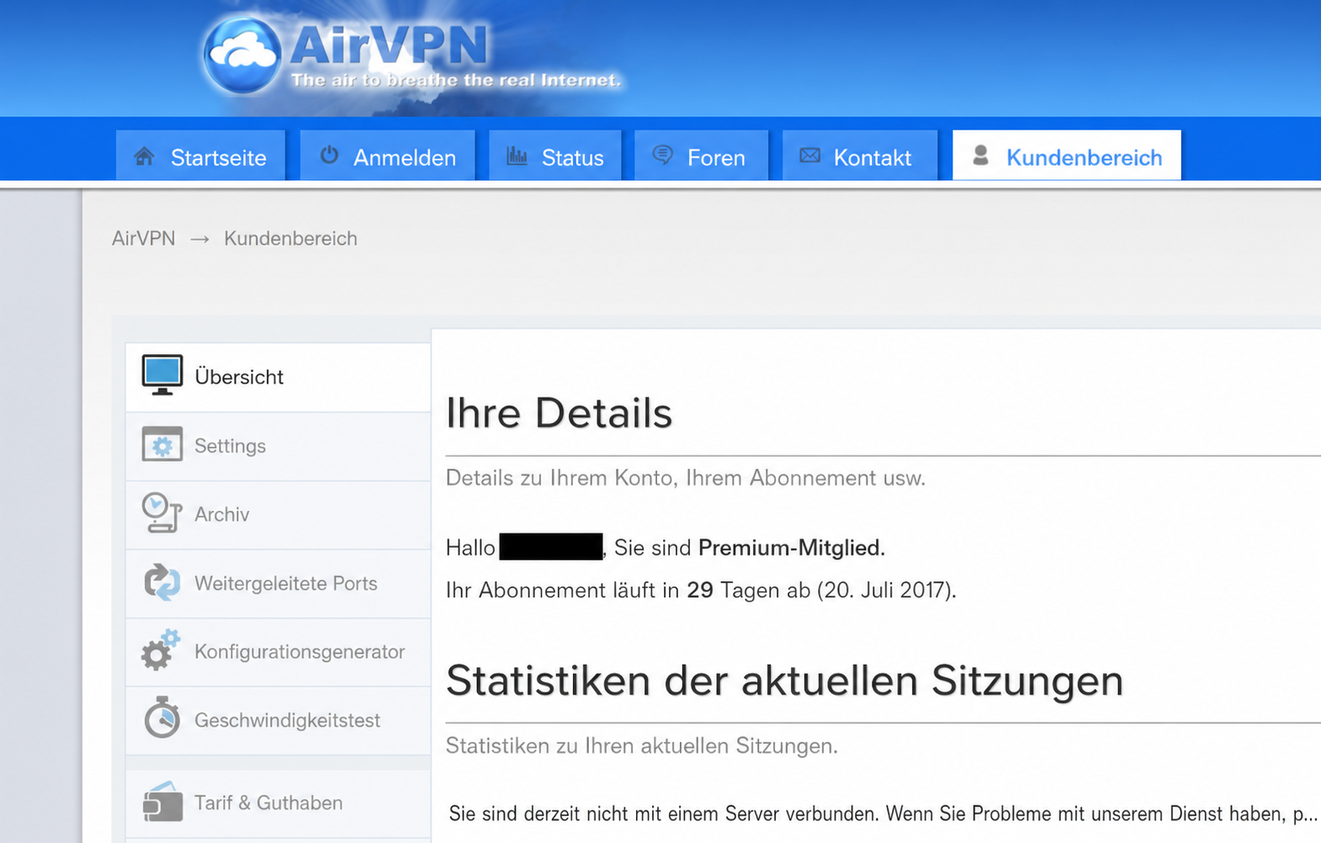Open Konfigurationsgenerator in the sidebar
1321x843 pixels.
tap(278, 652)
